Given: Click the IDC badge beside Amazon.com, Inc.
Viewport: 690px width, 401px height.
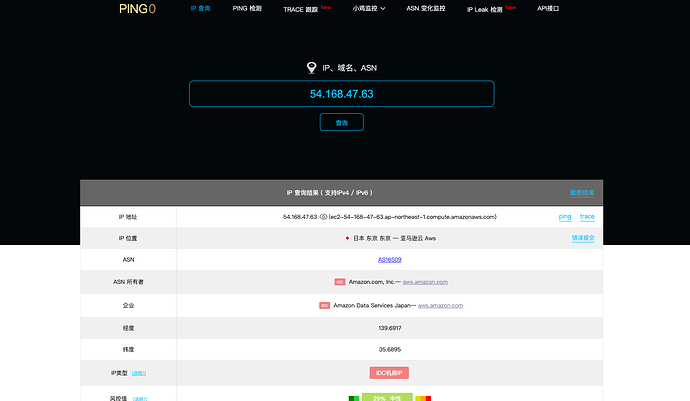Looking at the screenshot, I should pos(340,282).
